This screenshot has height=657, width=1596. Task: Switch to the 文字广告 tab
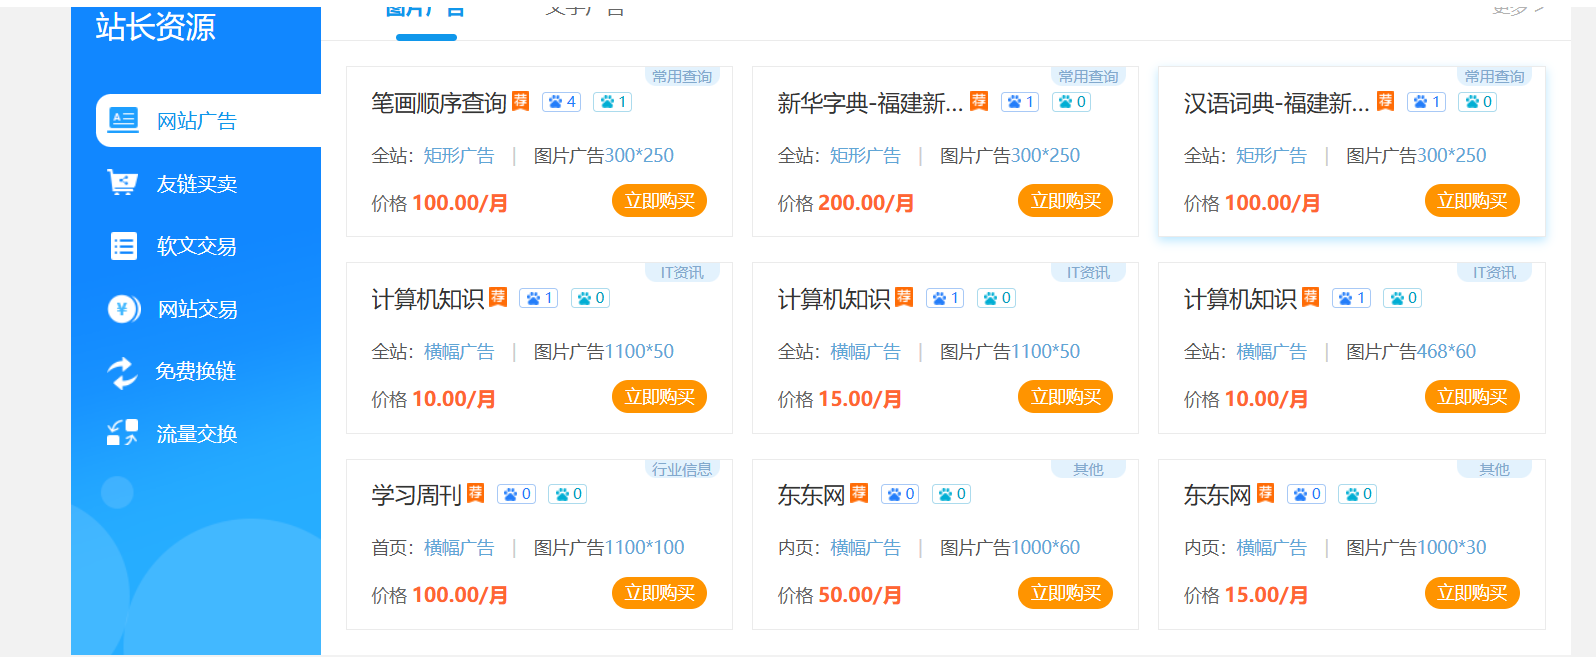coord(585,10)
